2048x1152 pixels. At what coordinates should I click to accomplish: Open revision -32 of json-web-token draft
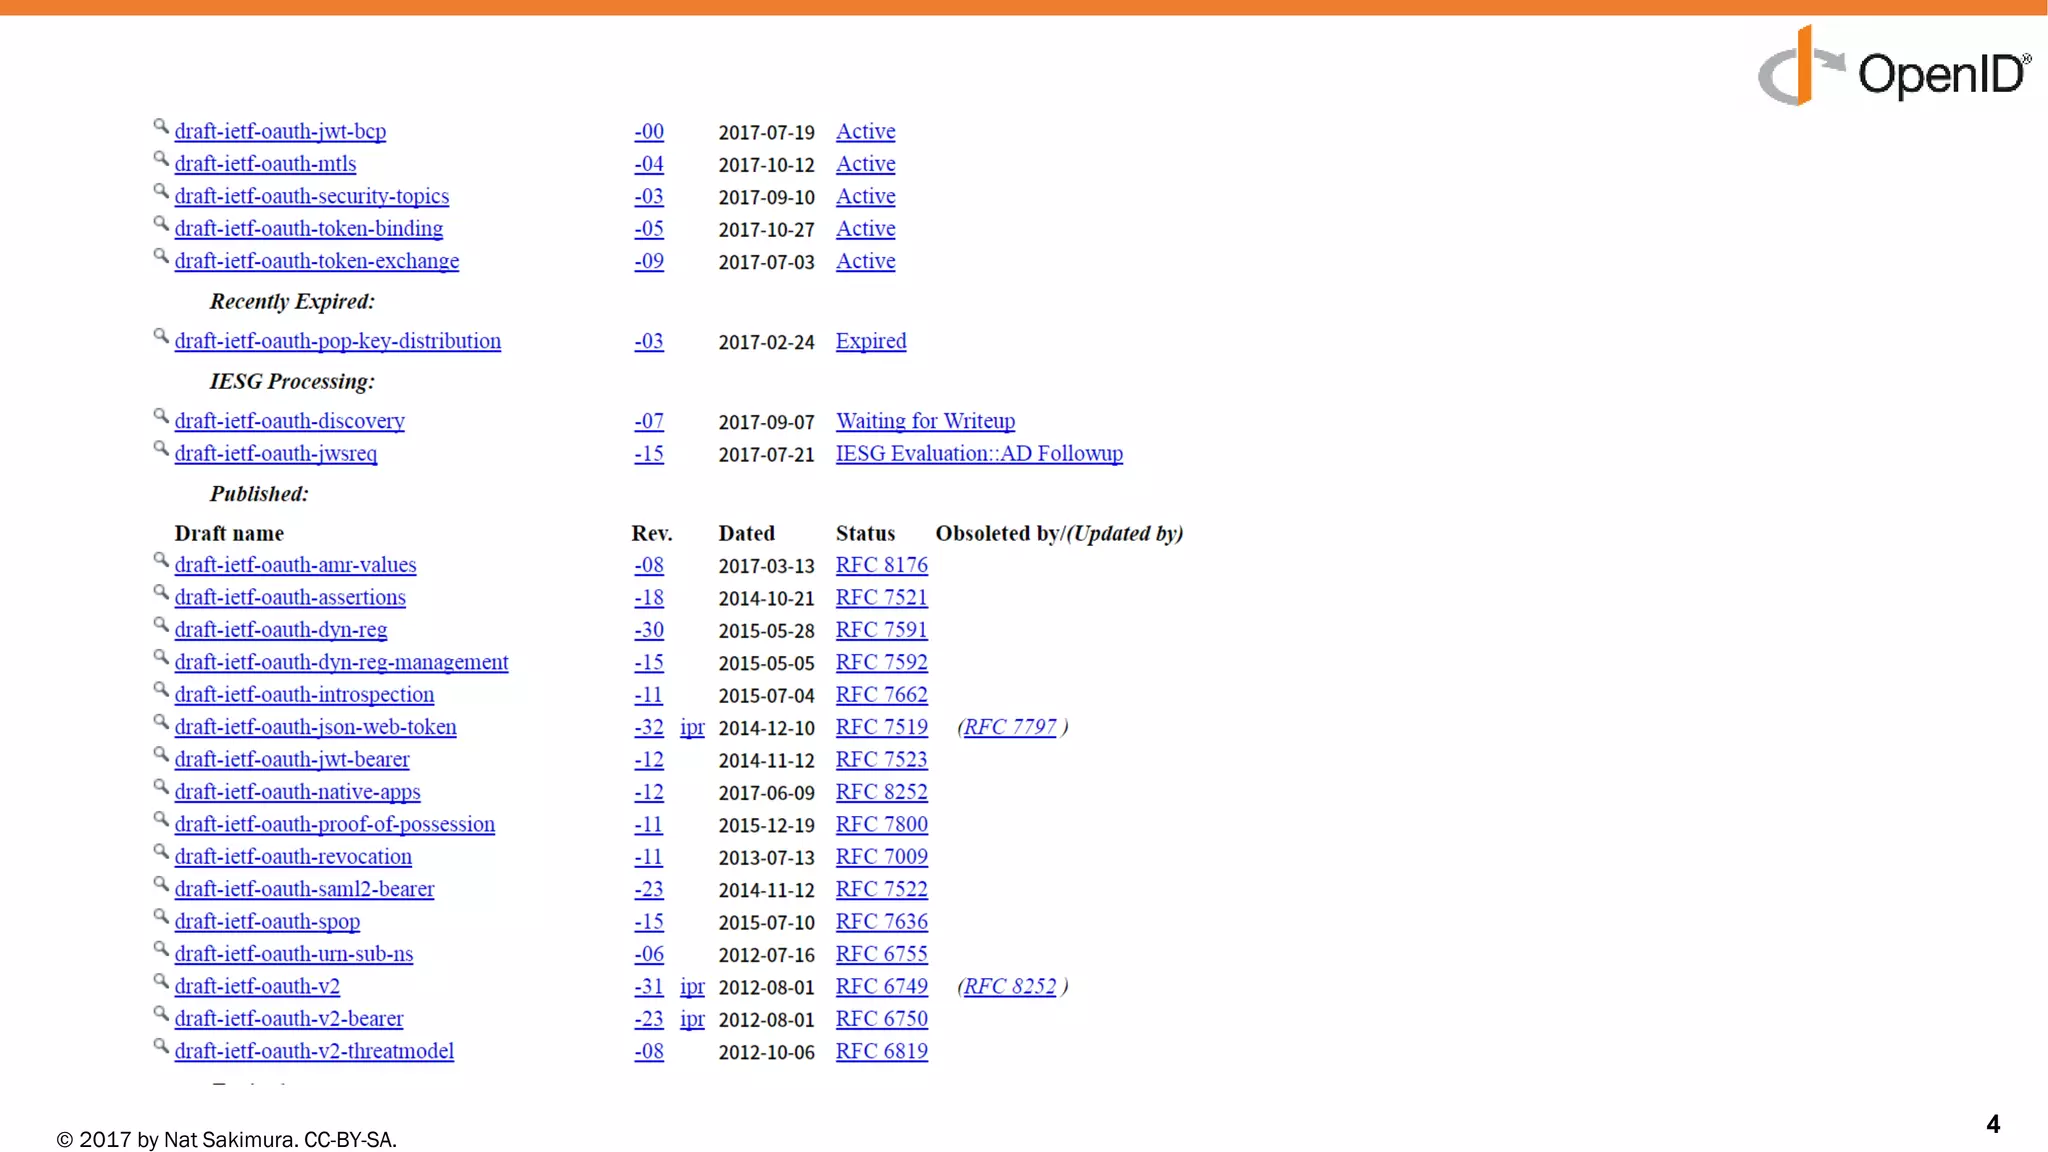point(649,727)
